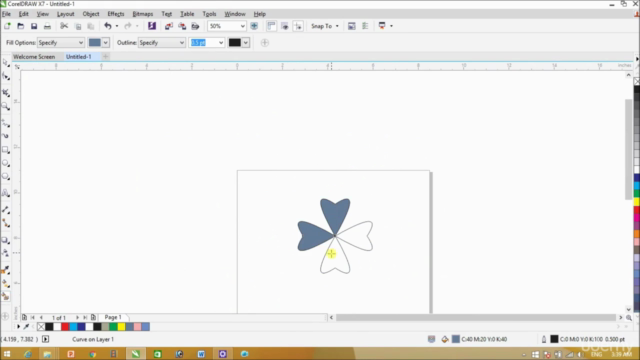Open the File menu
This screenshot has width=640, height=360.
pyautogui.click(x=6, y=14)
